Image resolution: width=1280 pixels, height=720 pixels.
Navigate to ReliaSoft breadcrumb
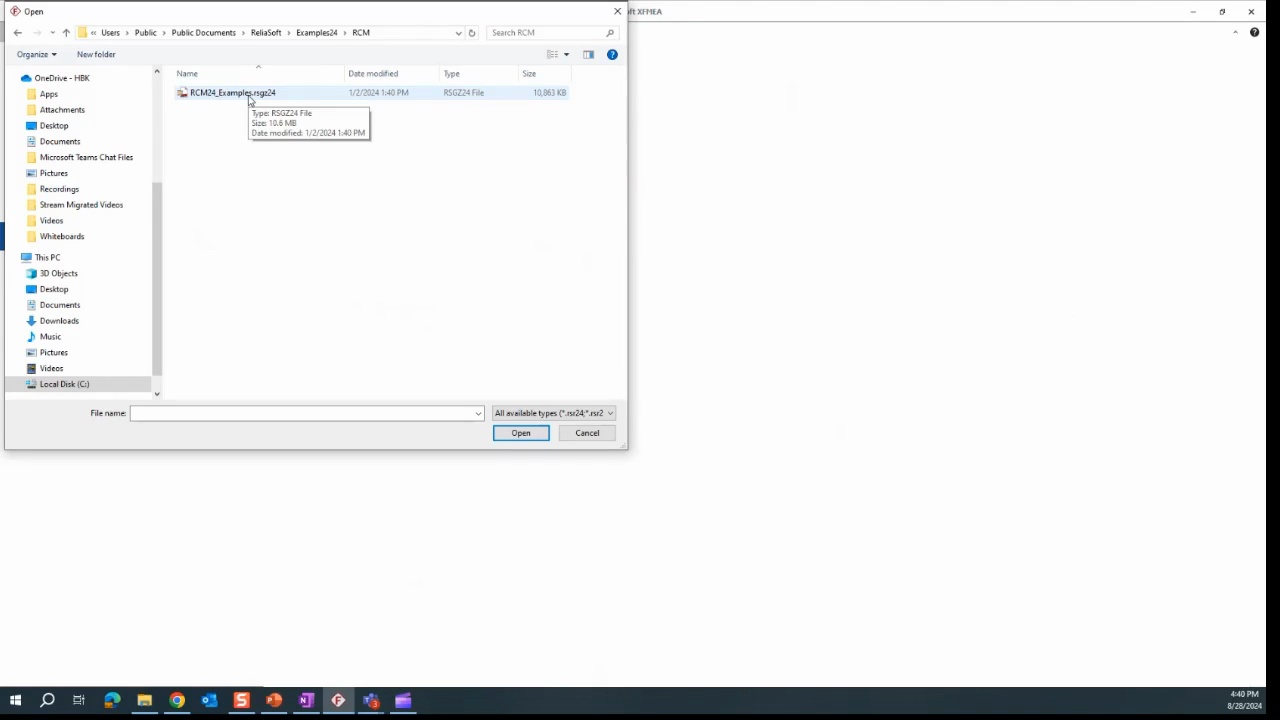tap(266, 33)
